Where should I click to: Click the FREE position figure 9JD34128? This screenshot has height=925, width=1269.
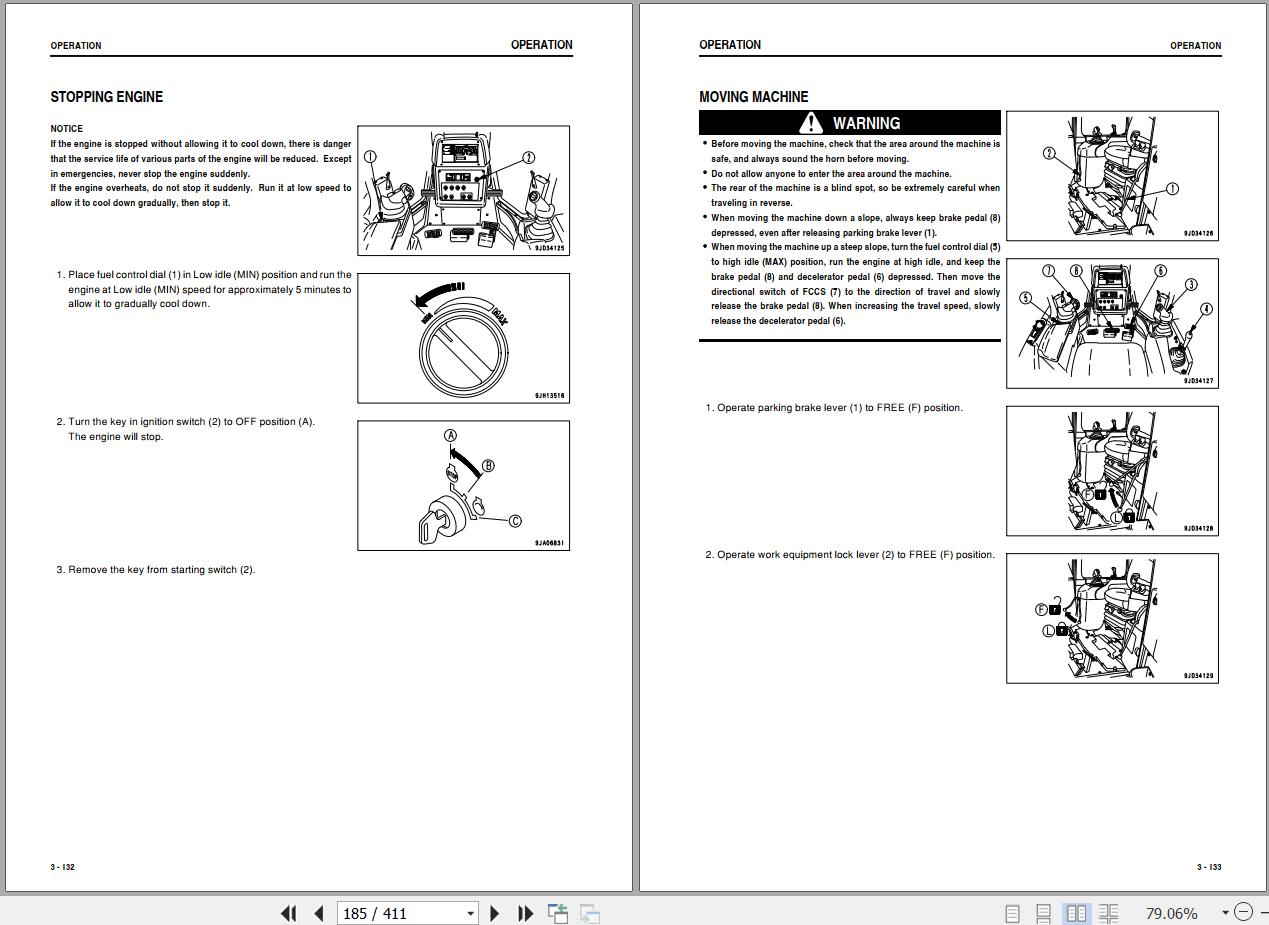[1112, 470]
